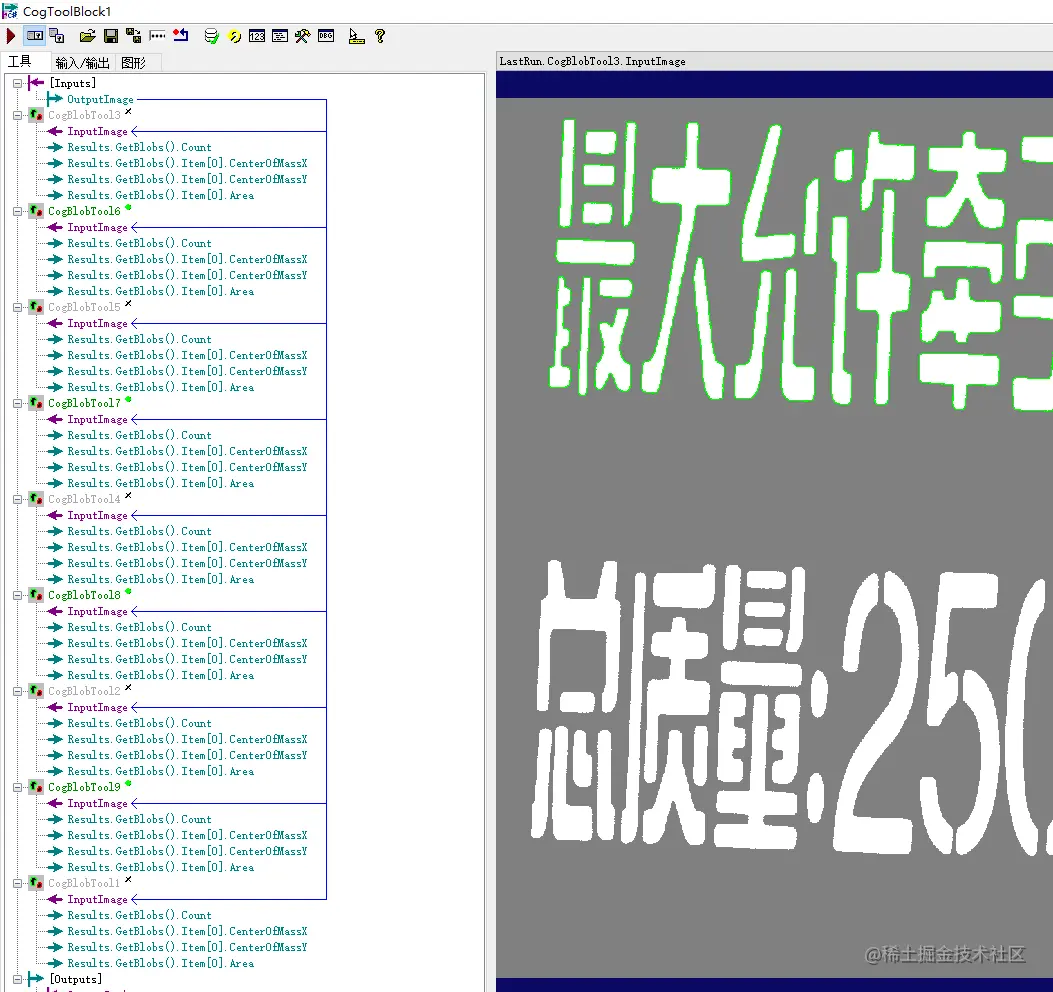Open help with the question mark icon

click(380, 36)
